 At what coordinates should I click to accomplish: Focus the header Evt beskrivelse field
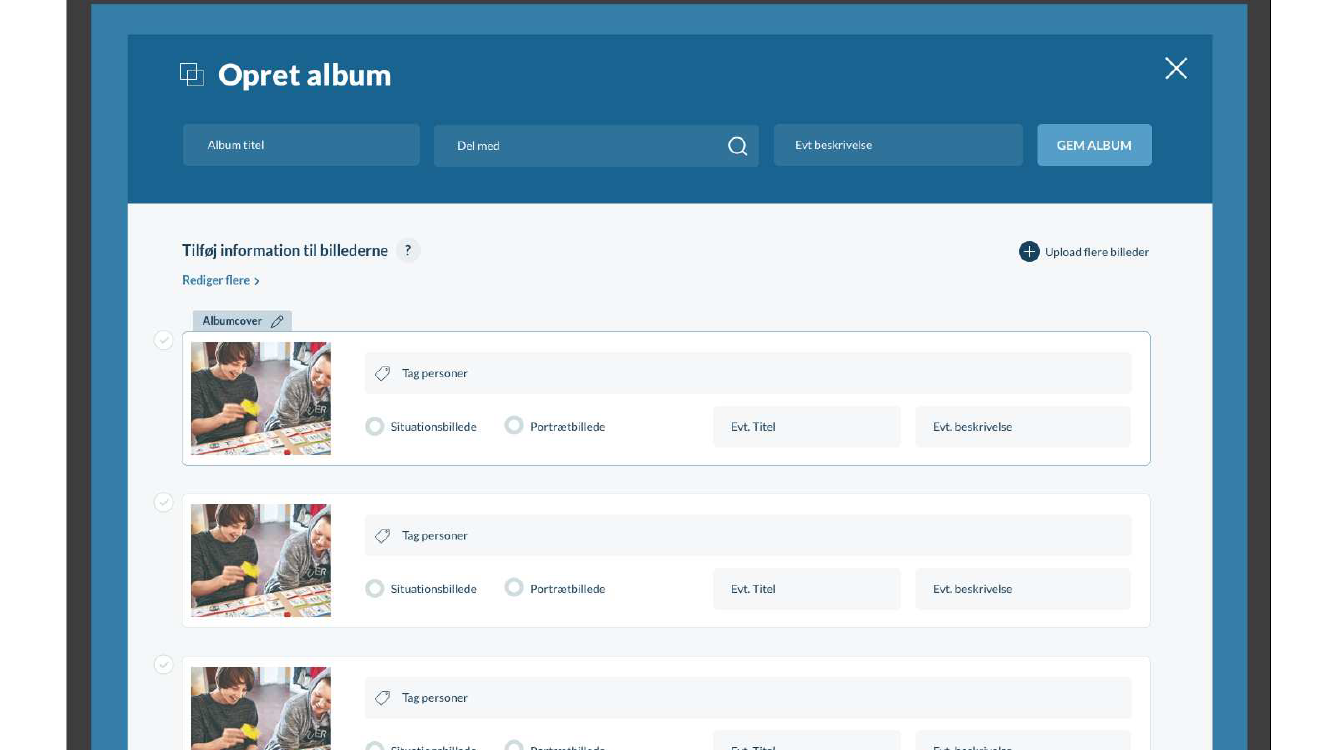[x=898, y=145]
